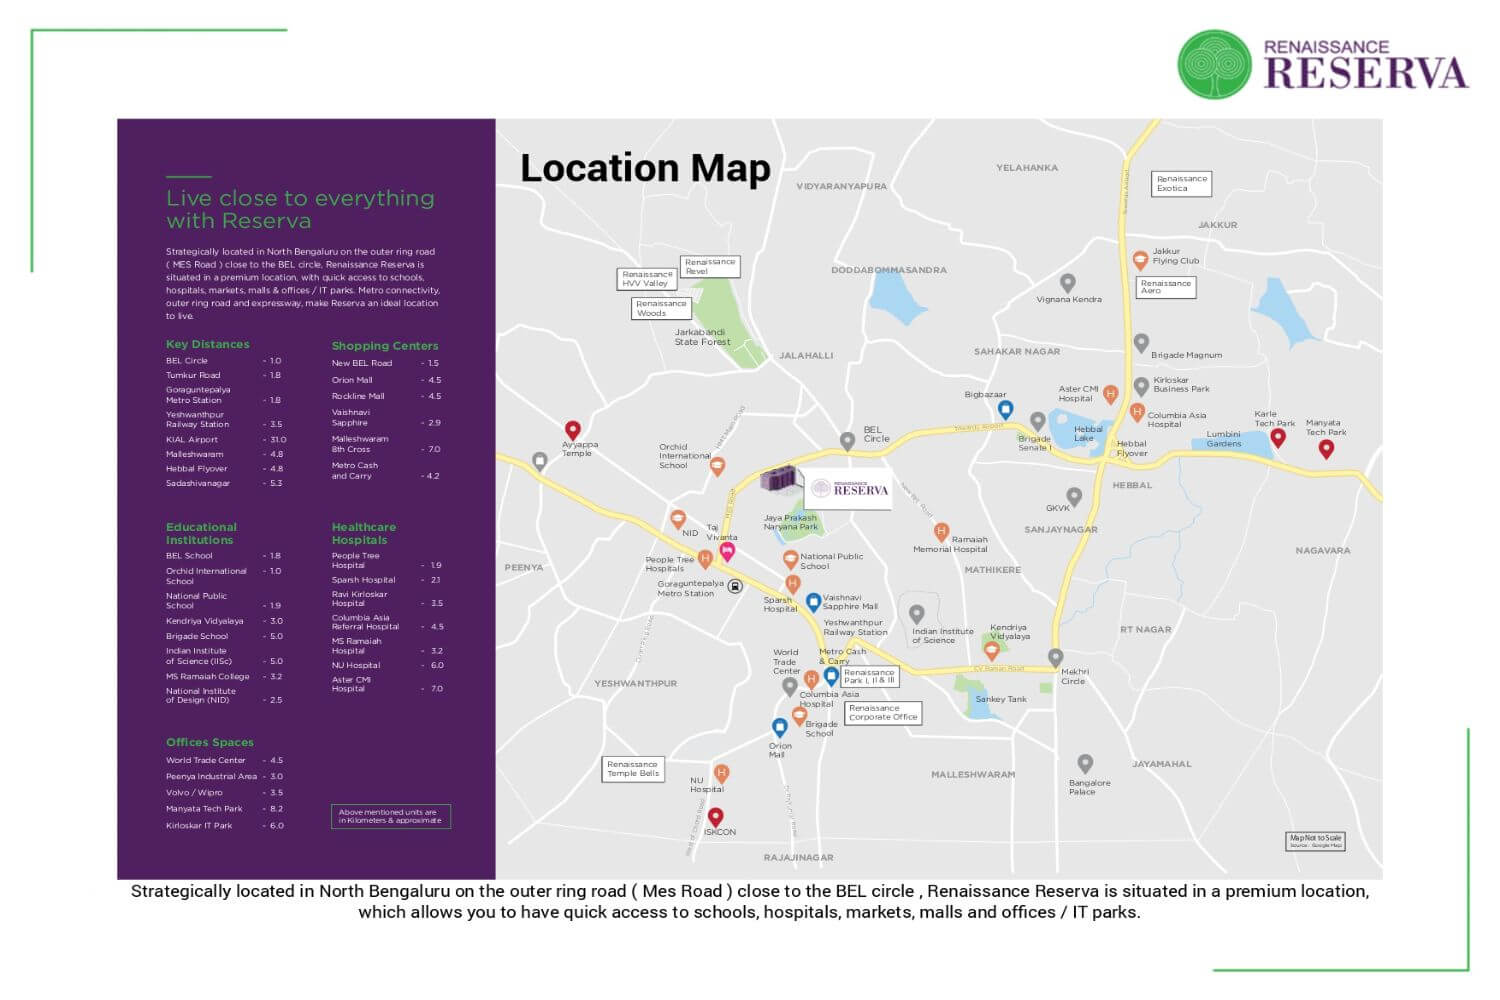
Task: Select the 'Hebbal Flyover' distance row
Action: tap(225, 469)
